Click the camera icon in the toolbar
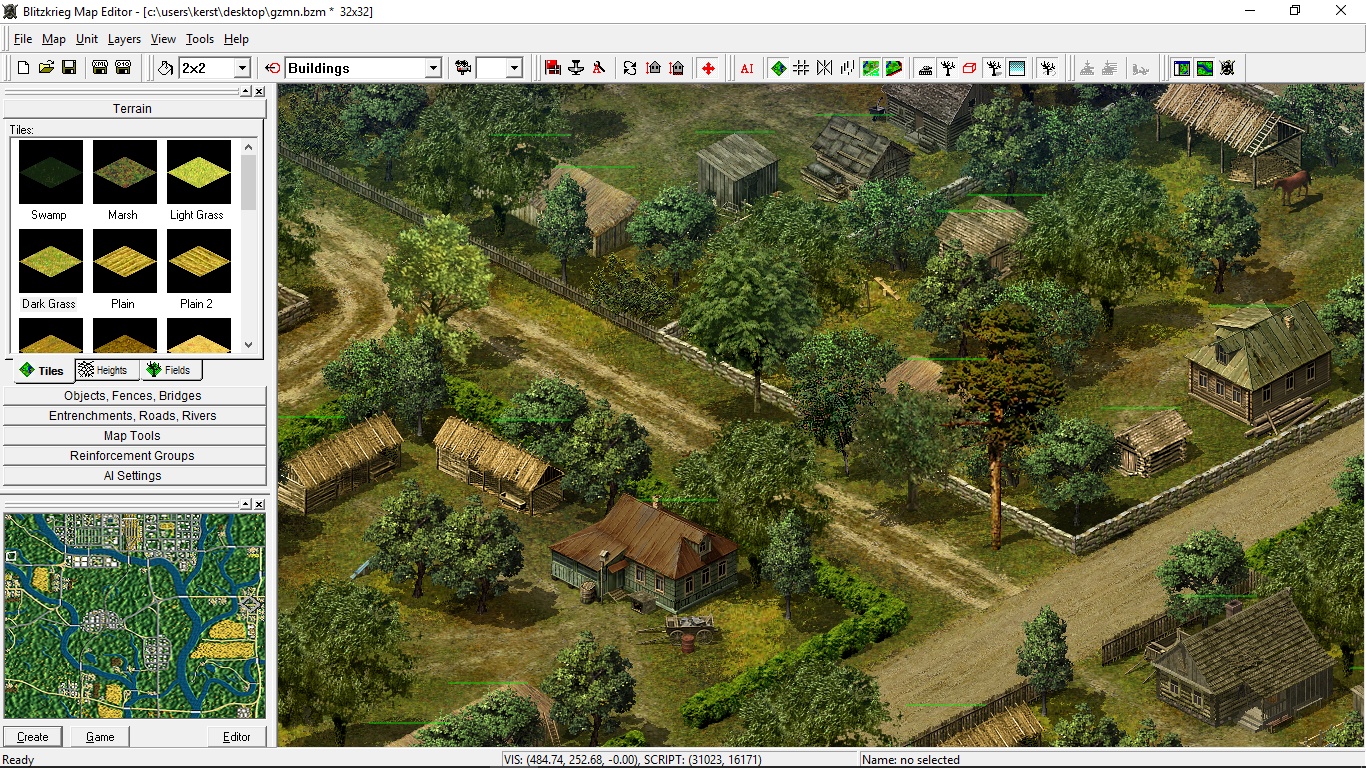 pos(463,68)
